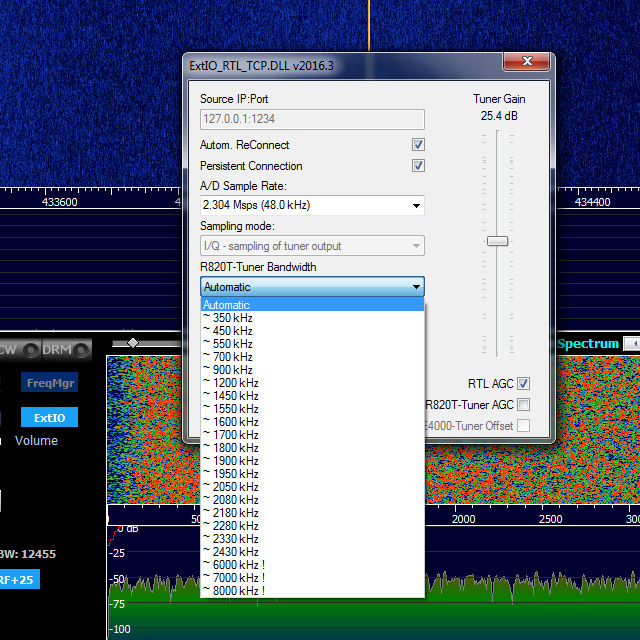Viewport: 640px width, 640px height.
Task: Choose ~ 1450 kHz bandwidth
Action: click(312, 396)
